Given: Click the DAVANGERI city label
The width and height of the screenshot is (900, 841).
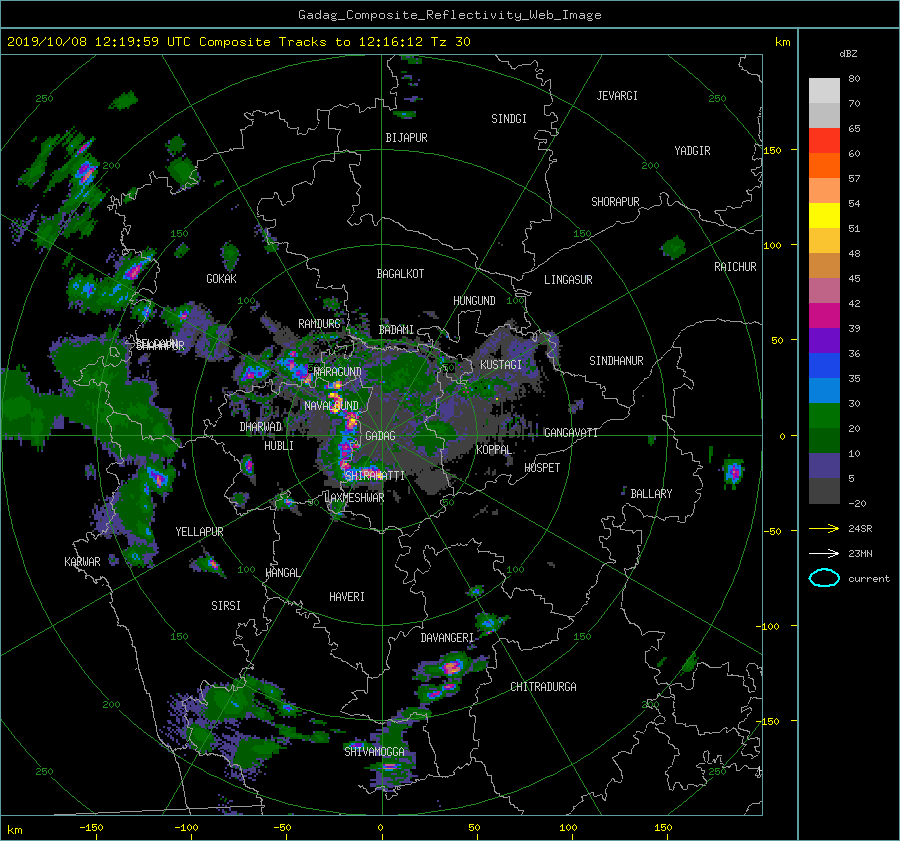Looking at the screenshot, I should [447, 638].
